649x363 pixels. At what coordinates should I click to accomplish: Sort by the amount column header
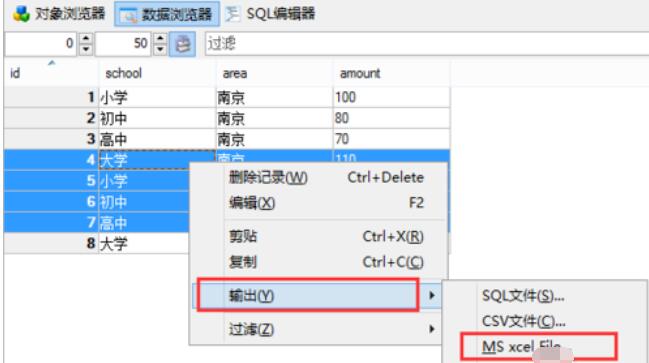391,73
